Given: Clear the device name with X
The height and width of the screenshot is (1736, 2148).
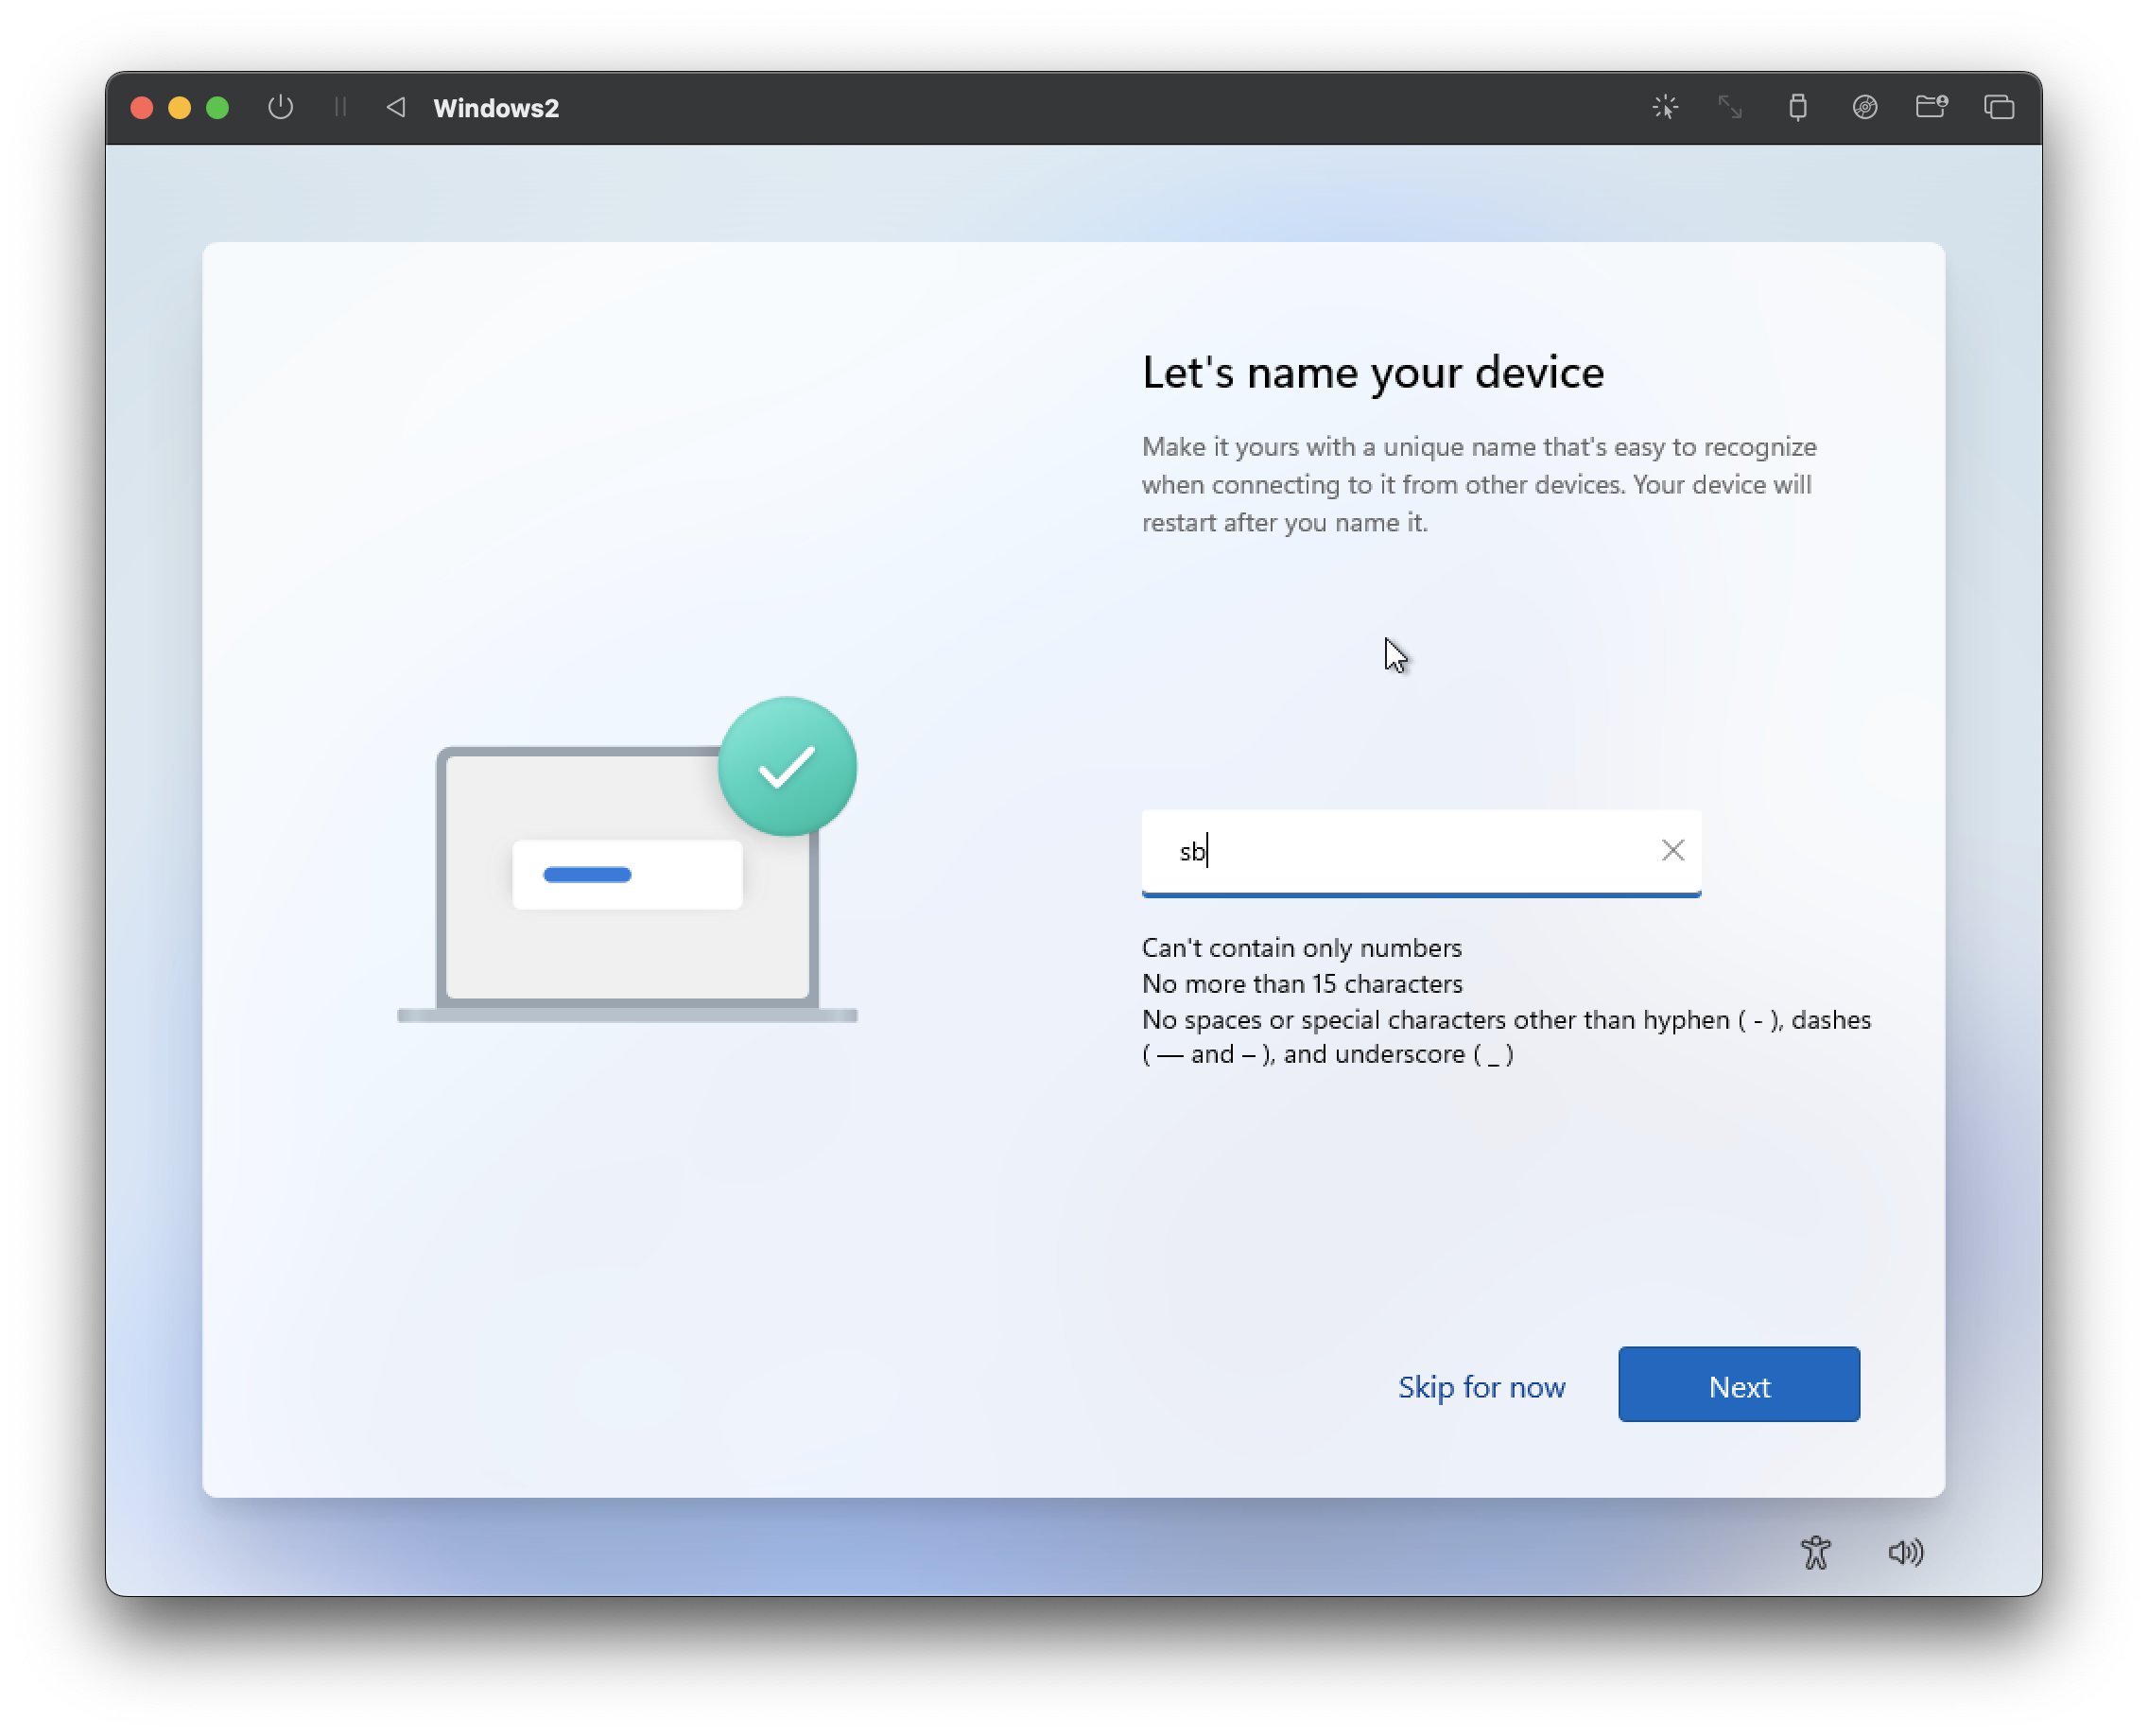Looking at the screenshot, I should [x=1672, y=850].
